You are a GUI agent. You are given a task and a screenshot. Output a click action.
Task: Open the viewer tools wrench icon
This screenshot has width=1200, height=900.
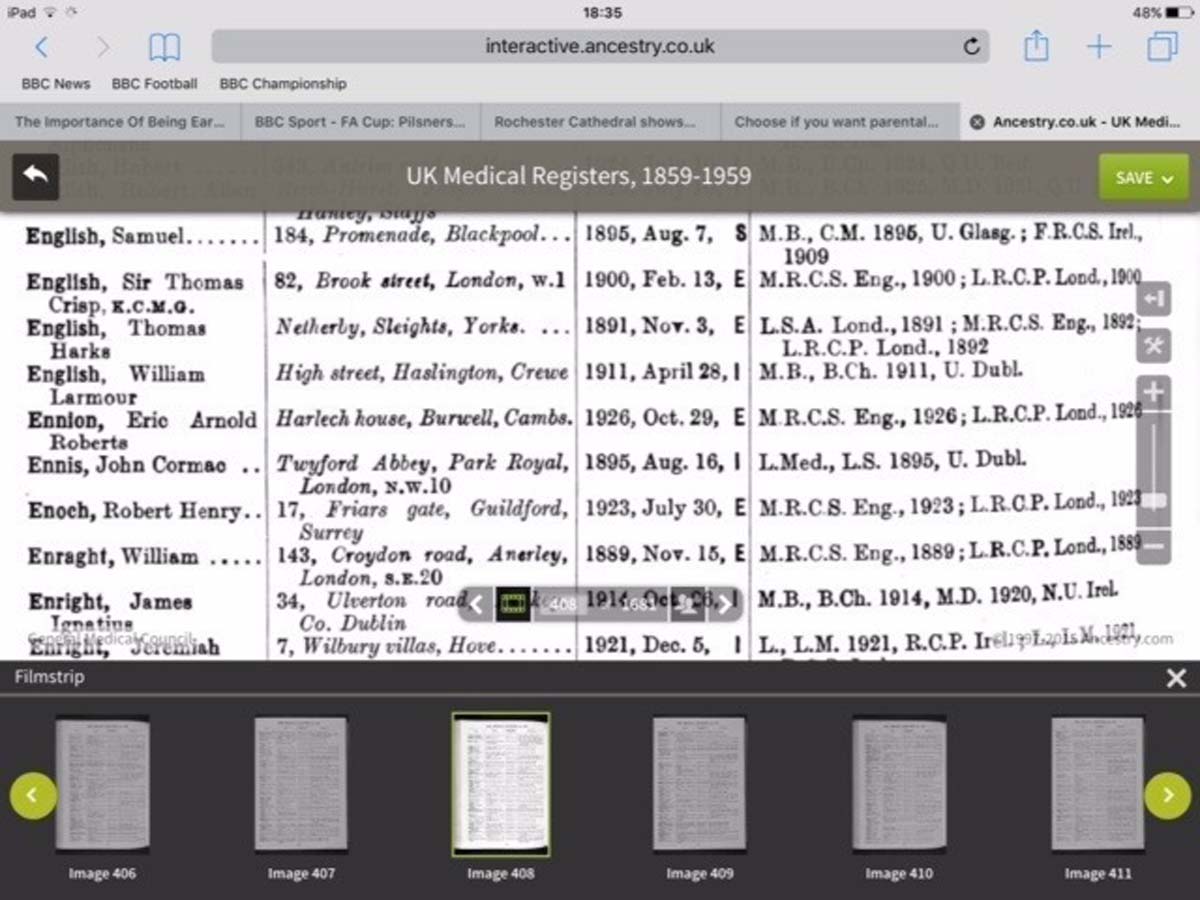(1153, 345)
